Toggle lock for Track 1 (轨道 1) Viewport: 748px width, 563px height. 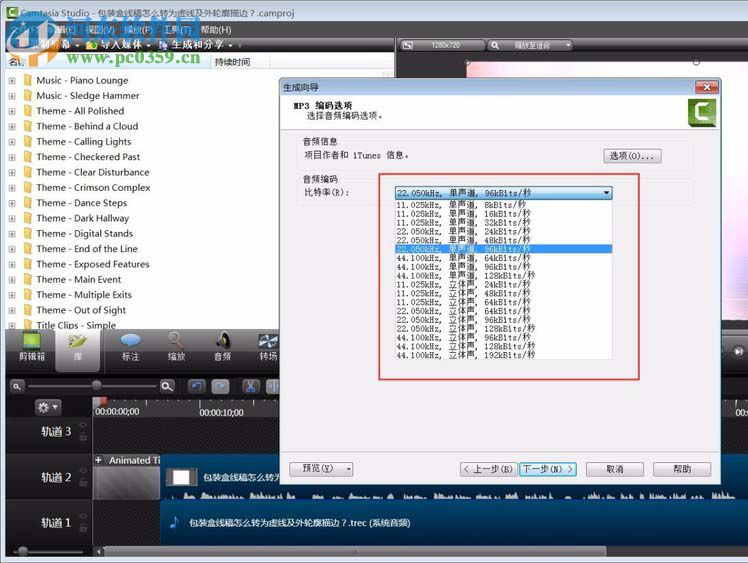click(83, 528)
